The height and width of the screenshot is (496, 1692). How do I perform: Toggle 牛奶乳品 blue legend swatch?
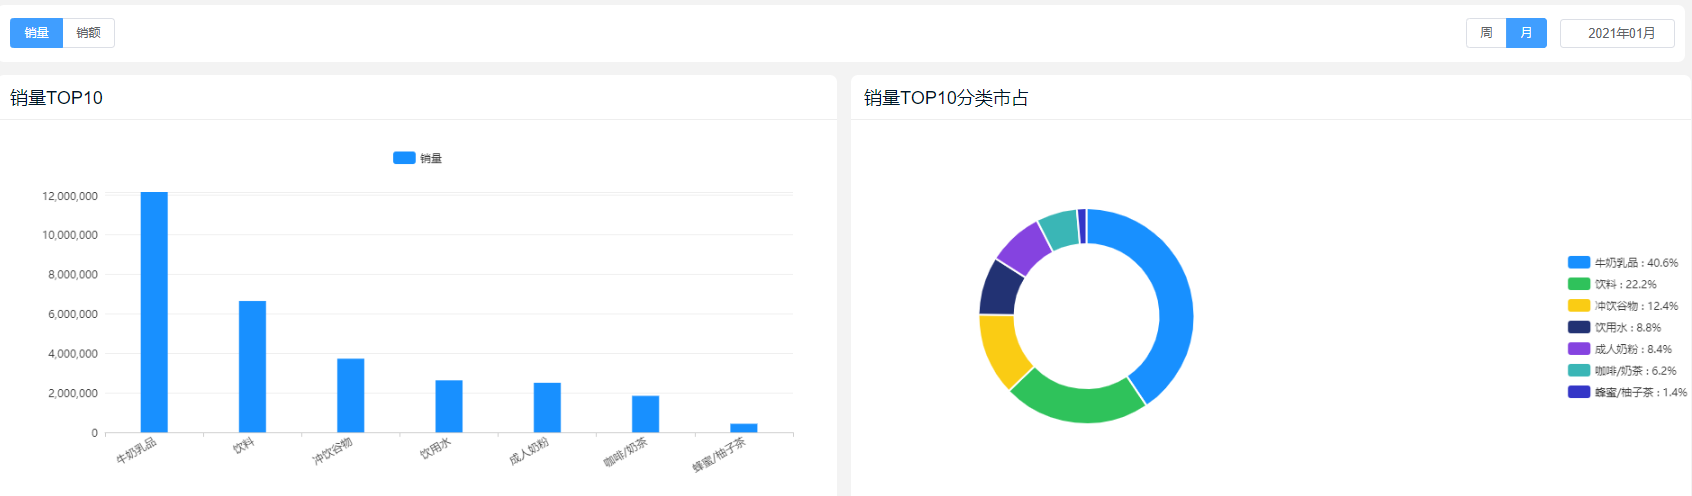pos(1579,262)
